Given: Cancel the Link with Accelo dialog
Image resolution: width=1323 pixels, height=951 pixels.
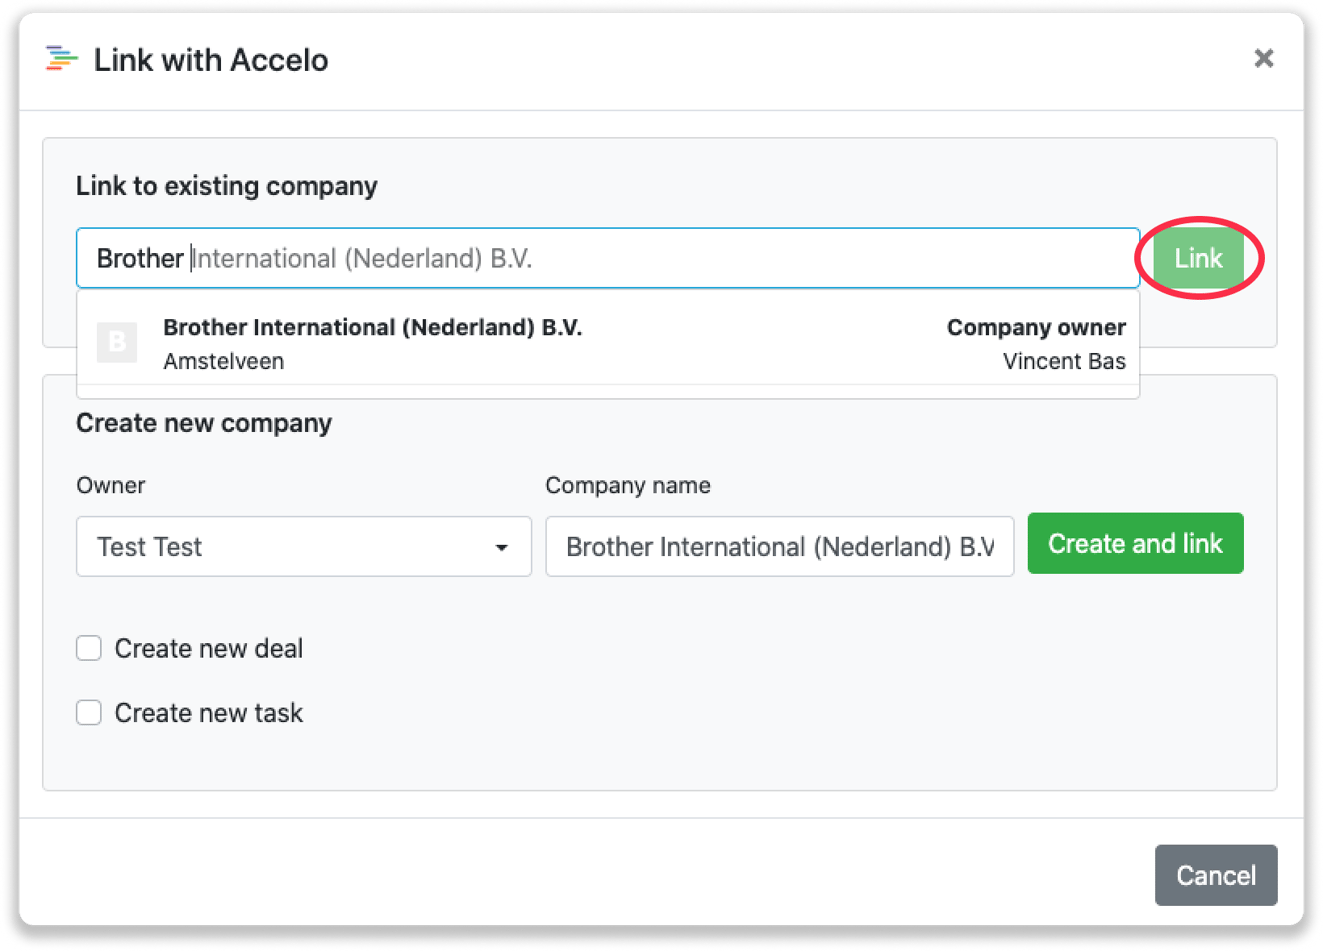Looking at the screenshot, I should pos(1216,875).
